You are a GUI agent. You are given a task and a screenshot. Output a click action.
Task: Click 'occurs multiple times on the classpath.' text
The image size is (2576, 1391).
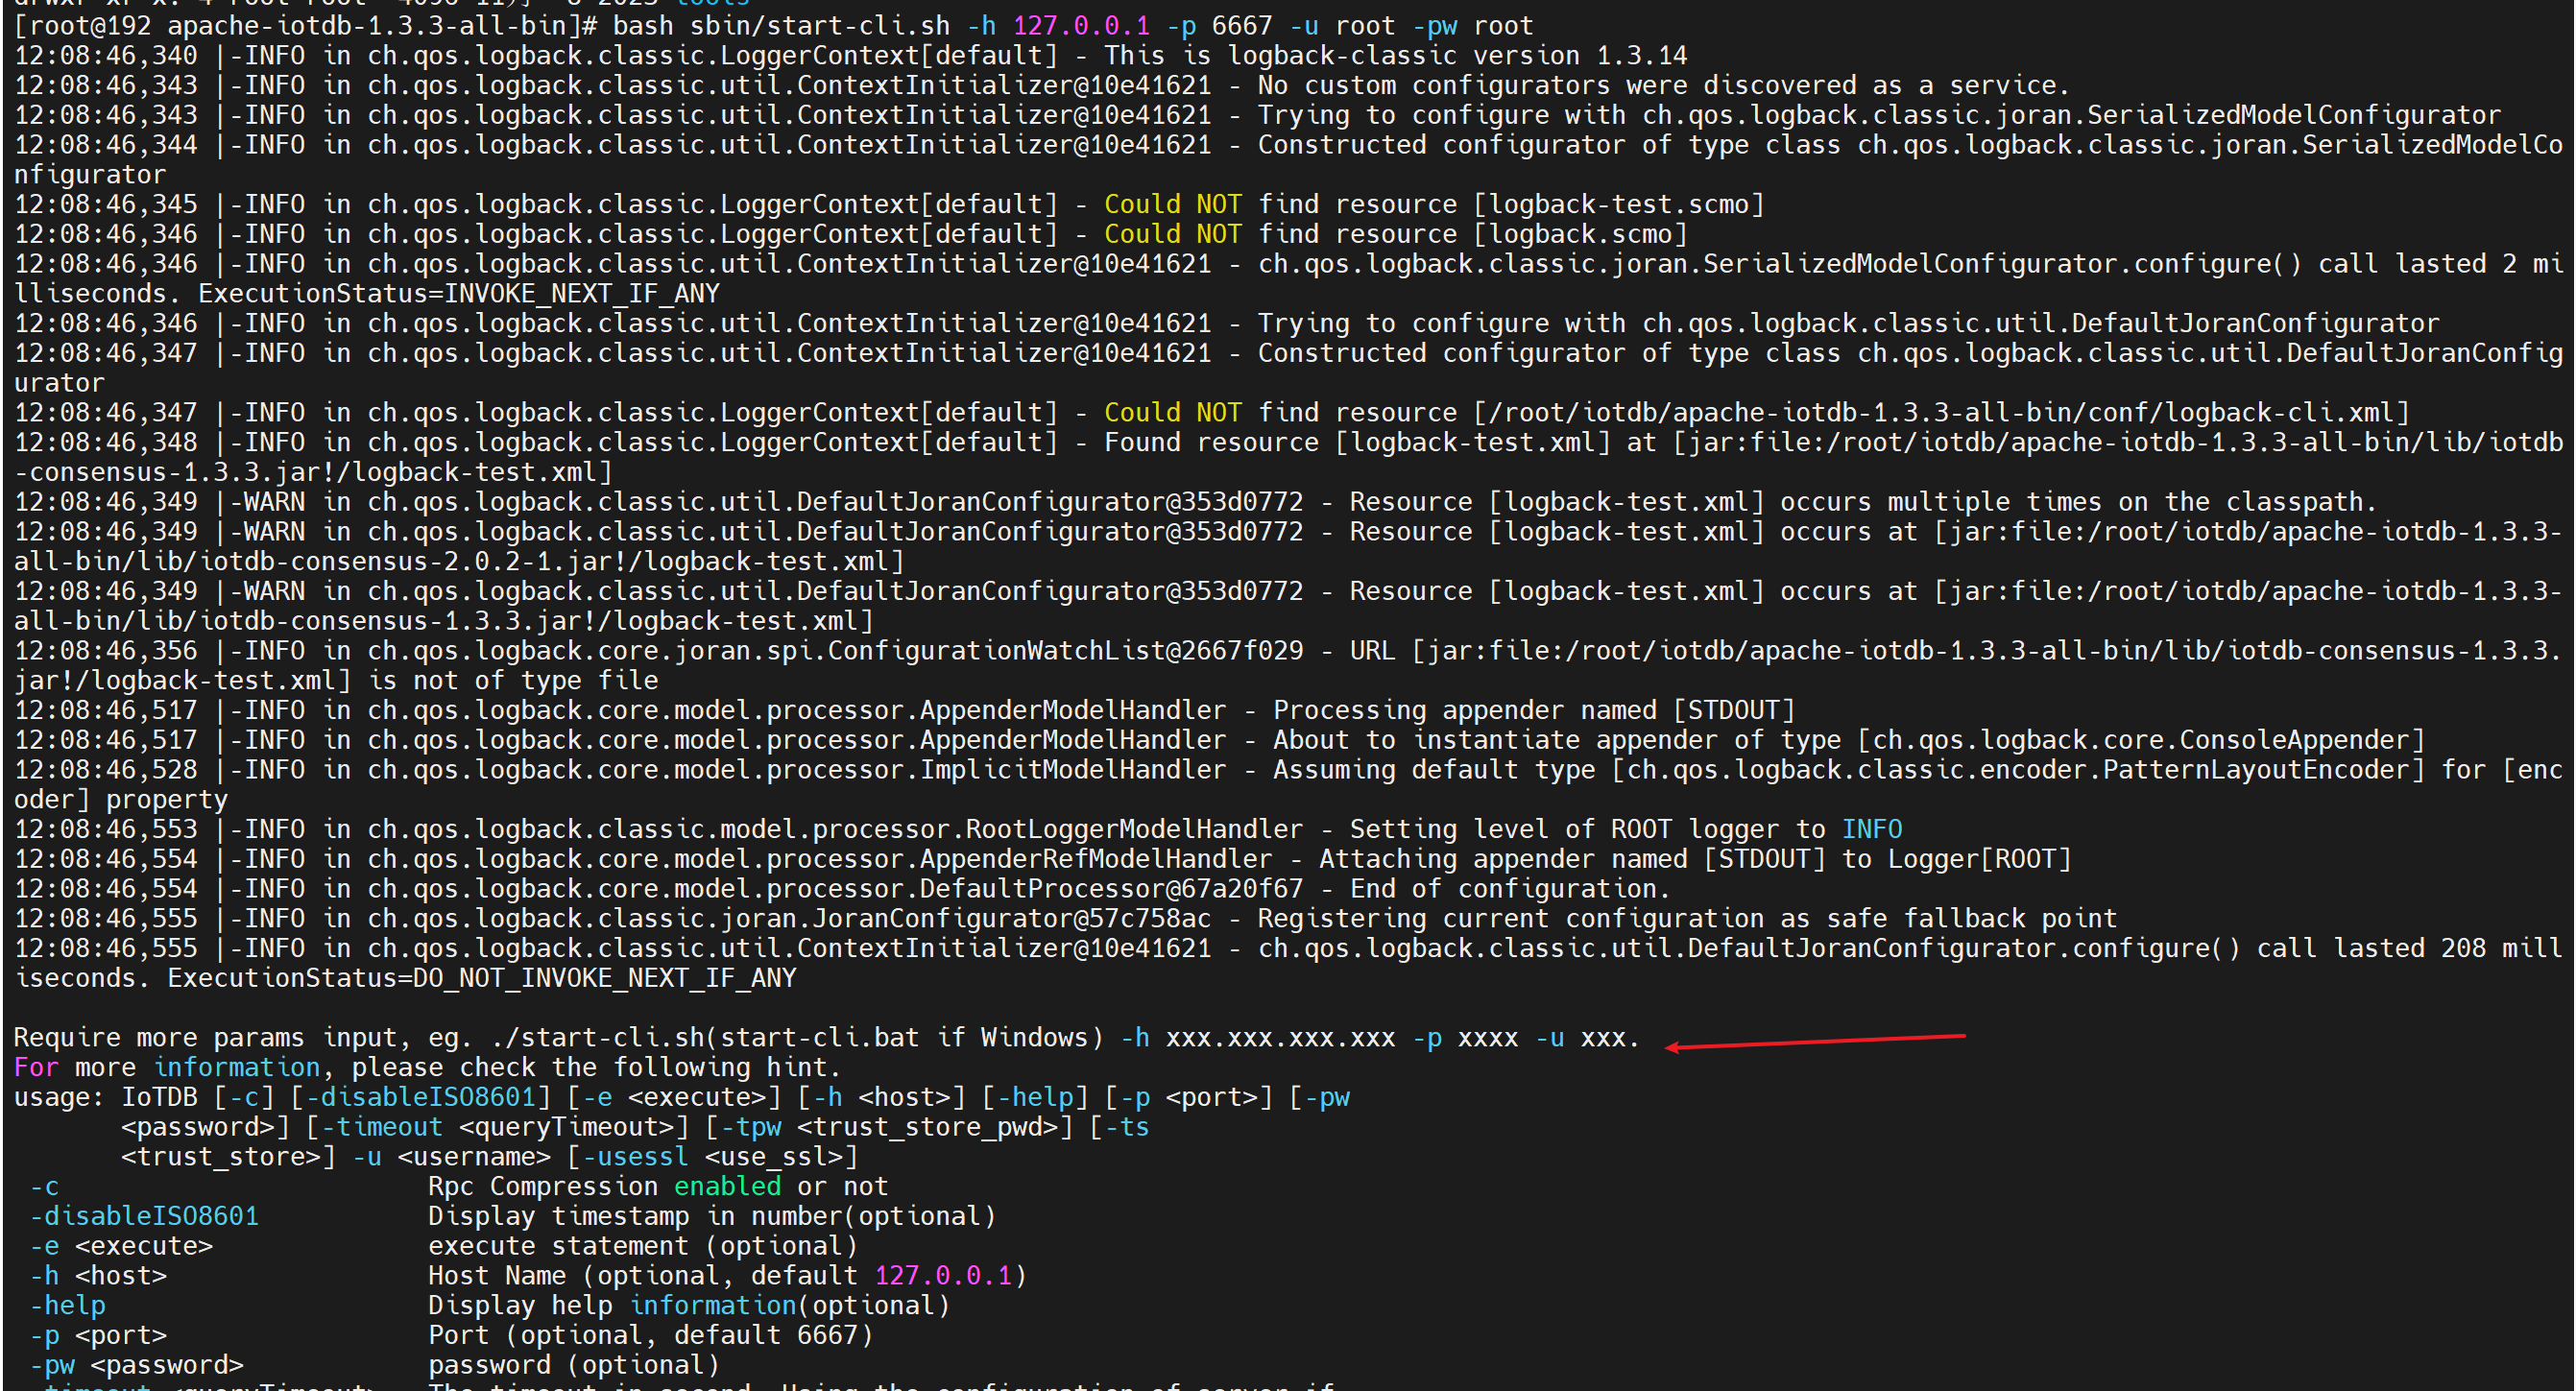(2078, 502)
